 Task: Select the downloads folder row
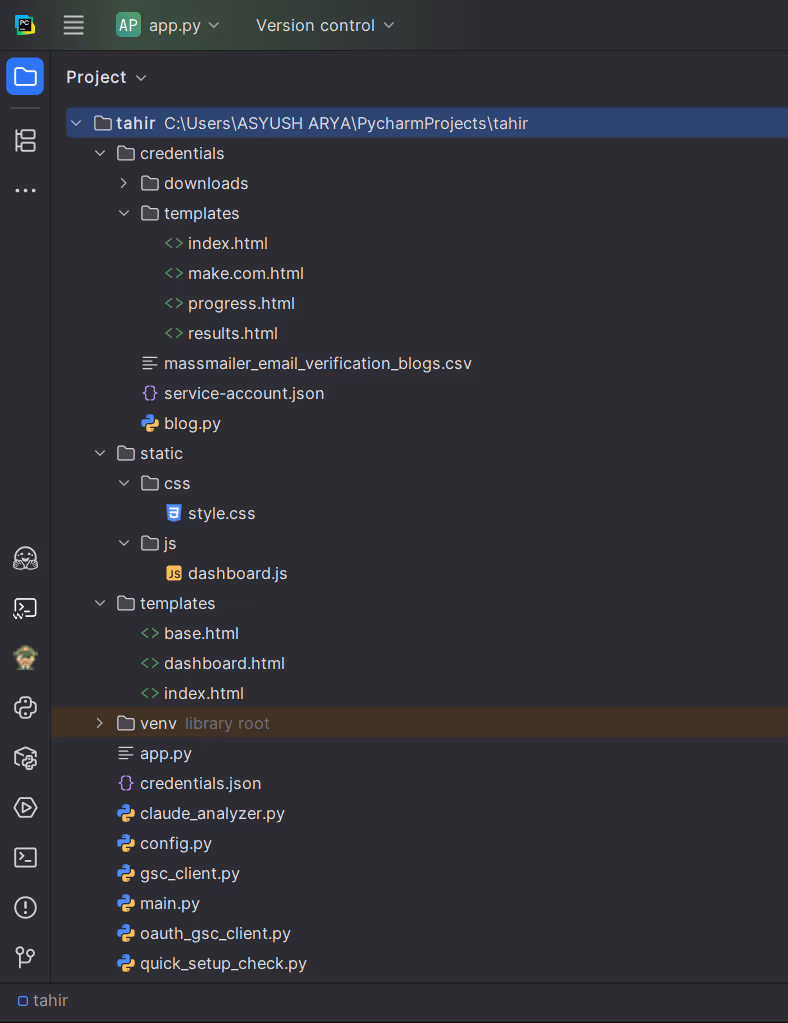pos(419,183)
